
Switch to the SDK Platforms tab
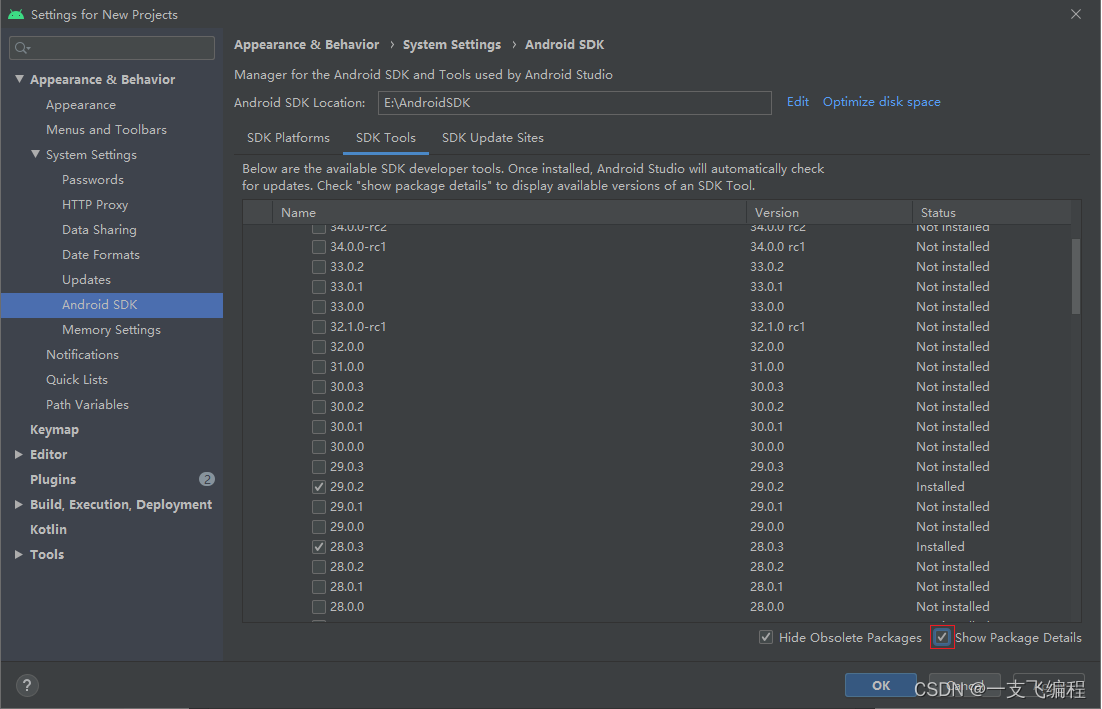pos(288,138)
